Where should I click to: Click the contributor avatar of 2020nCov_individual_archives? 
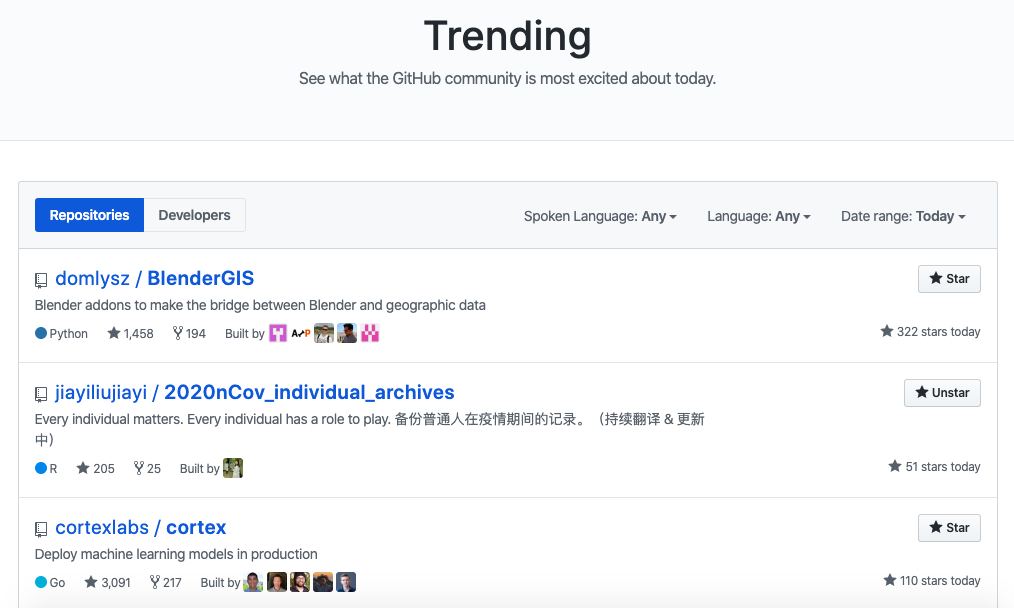pyautogui.click(x=233, y=468)
